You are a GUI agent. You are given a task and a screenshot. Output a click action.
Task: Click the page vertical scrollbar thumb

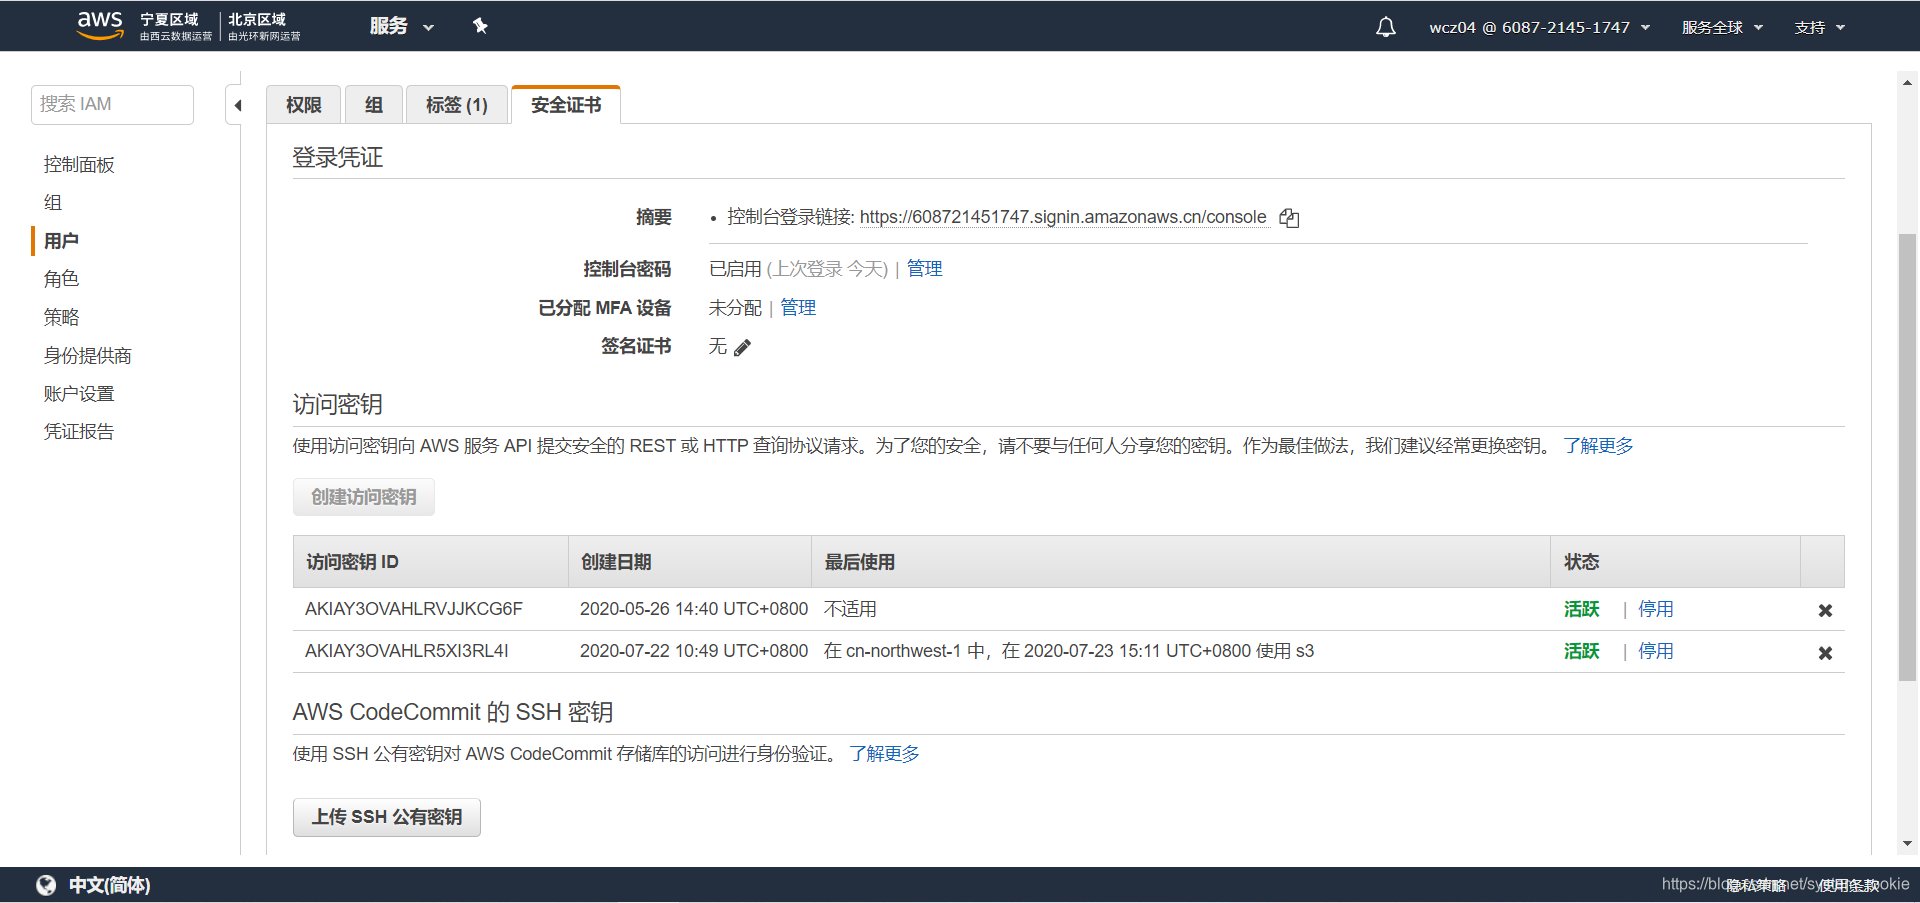point(1907,457)
